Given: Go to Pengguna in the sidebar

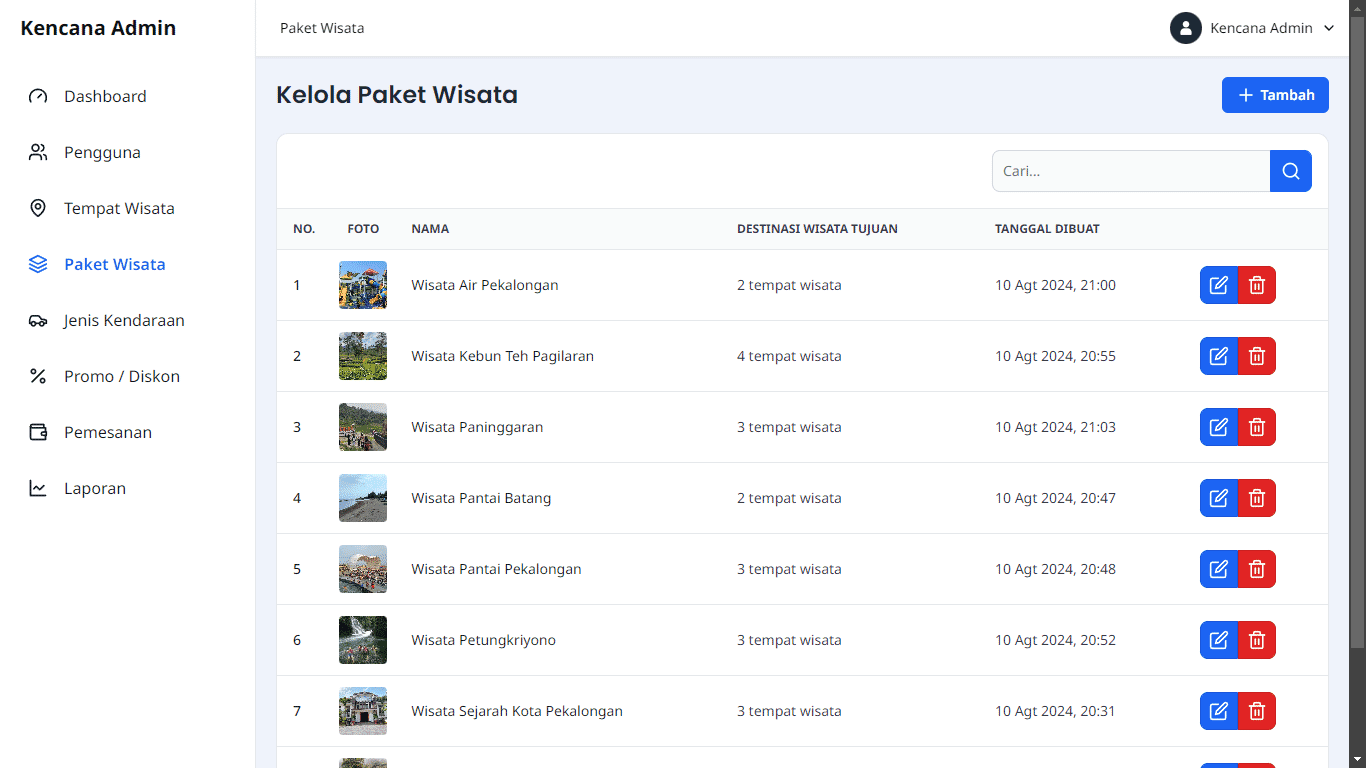Looking at the screenshot, I should pyautogui.click(x=102, y=153).
